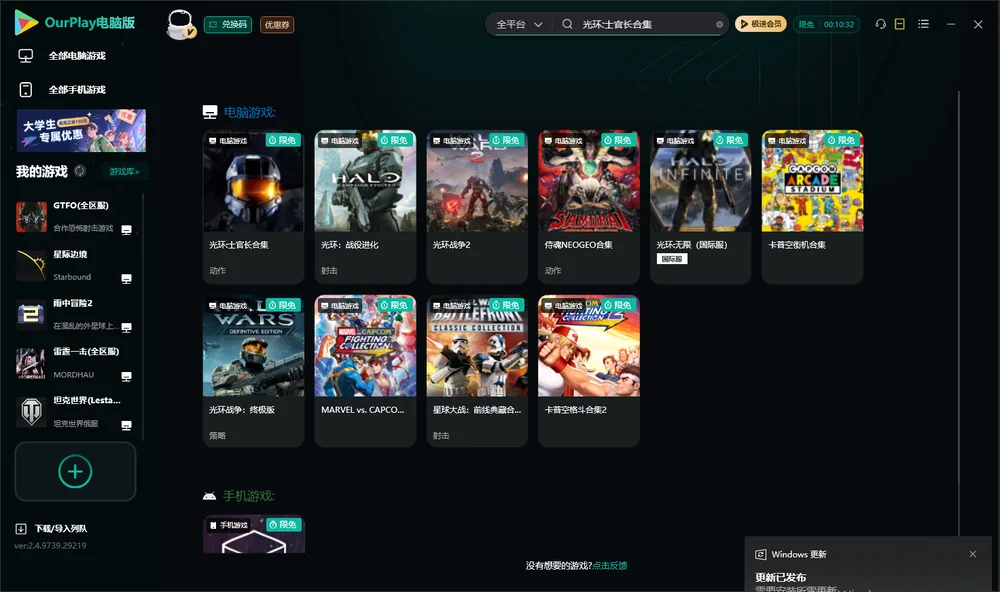Image resolution: width=1000 pixels, height=592 pixels.
Task: Open the 光环士官长合集 game thumbnail
Action: coord(254,181)
